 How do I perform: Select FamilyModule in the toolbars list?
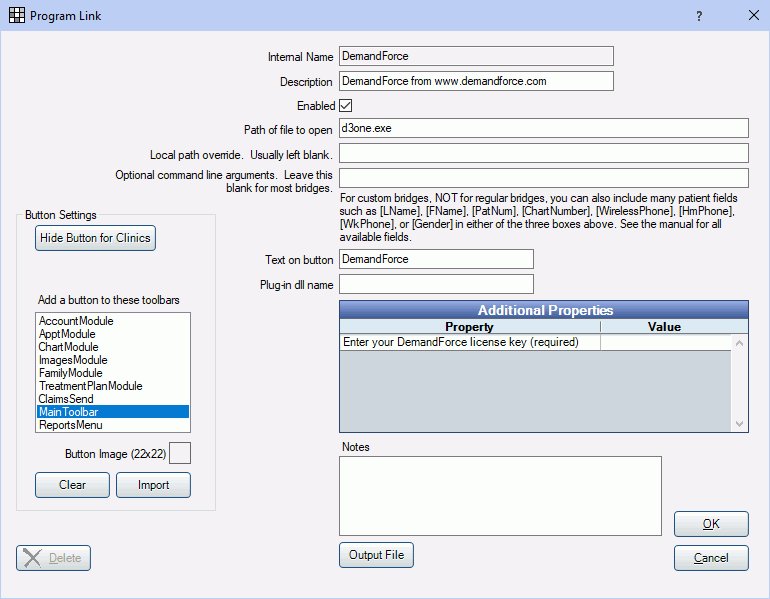112,373
